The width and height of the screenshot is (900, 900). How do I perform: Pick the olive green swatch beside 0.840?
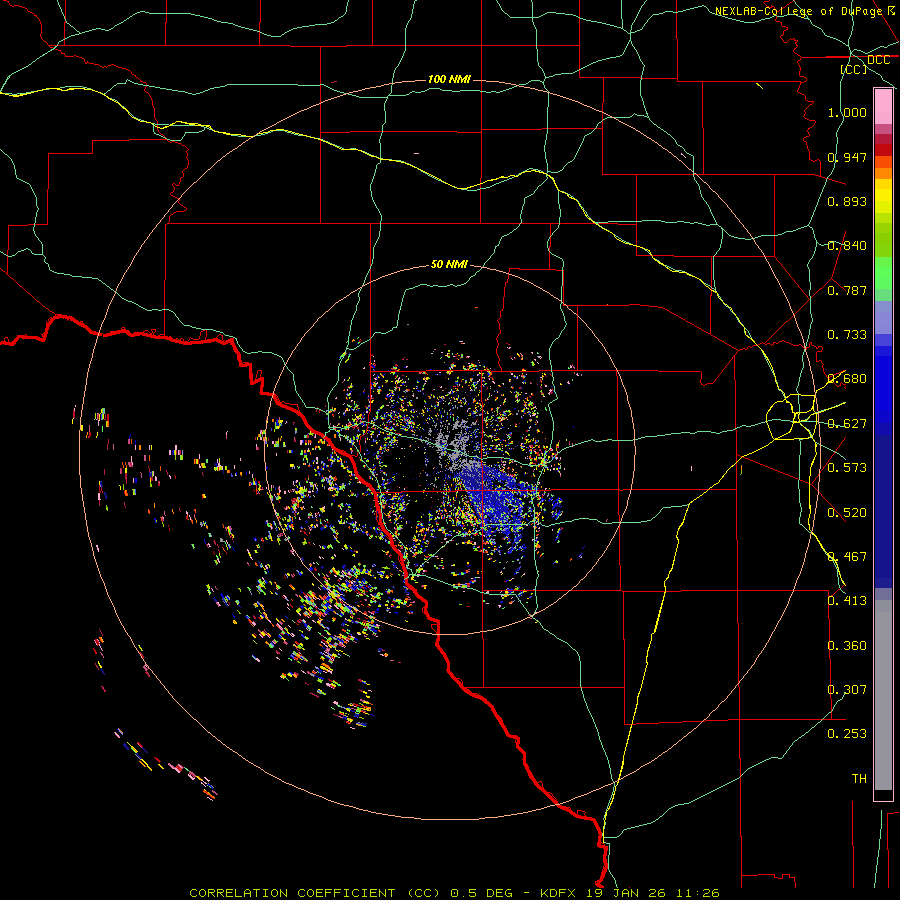coord(883,240)
